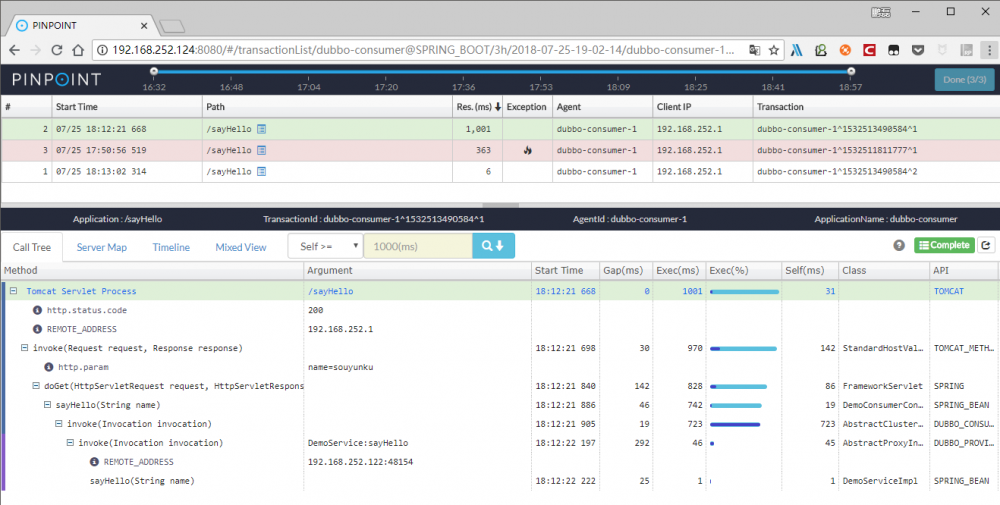Click the info icon next to http.status.code
Image resolution: width=1000 pixels, height=505 pixels.
point(37,310)
